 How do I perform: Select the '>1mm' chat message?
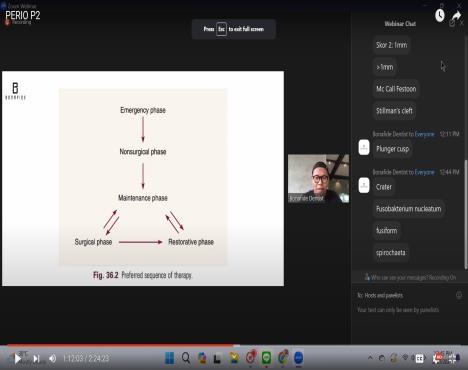point(385,67)
